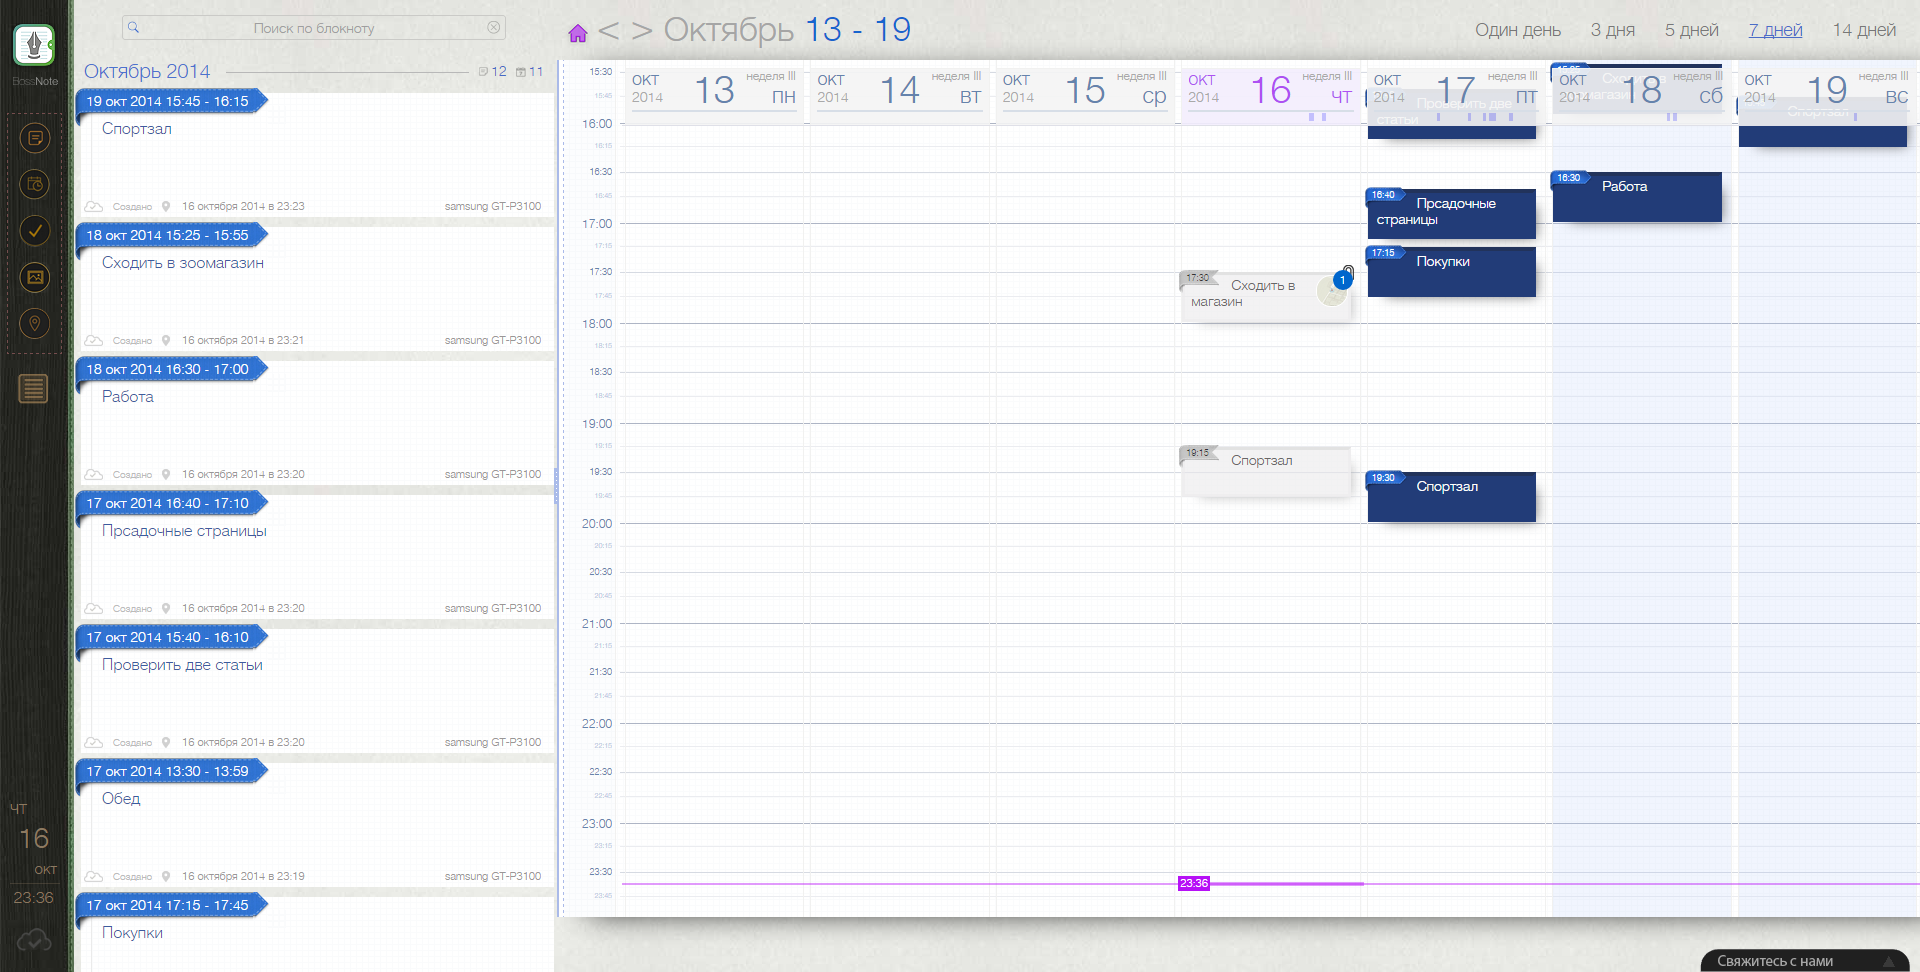Image resolution: width=1920 pixels, height=972 pixels.
Task: Click location pin on Обед note footer
Action: [x=166, y=876]
